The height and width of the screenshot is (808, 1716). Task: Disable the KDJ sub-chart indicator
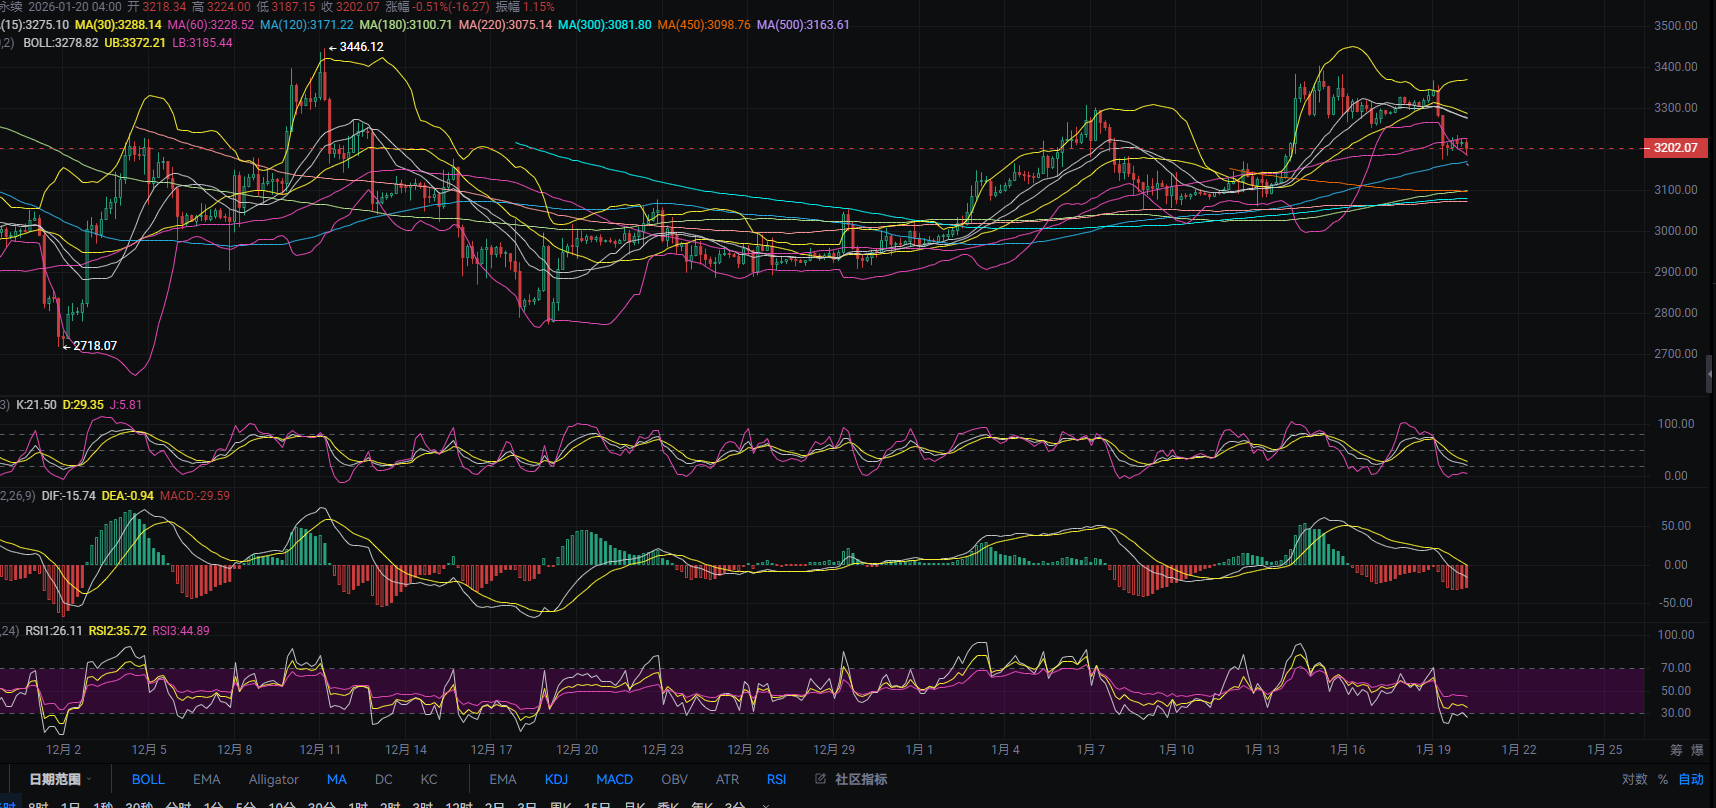click(x=556, y=779)
